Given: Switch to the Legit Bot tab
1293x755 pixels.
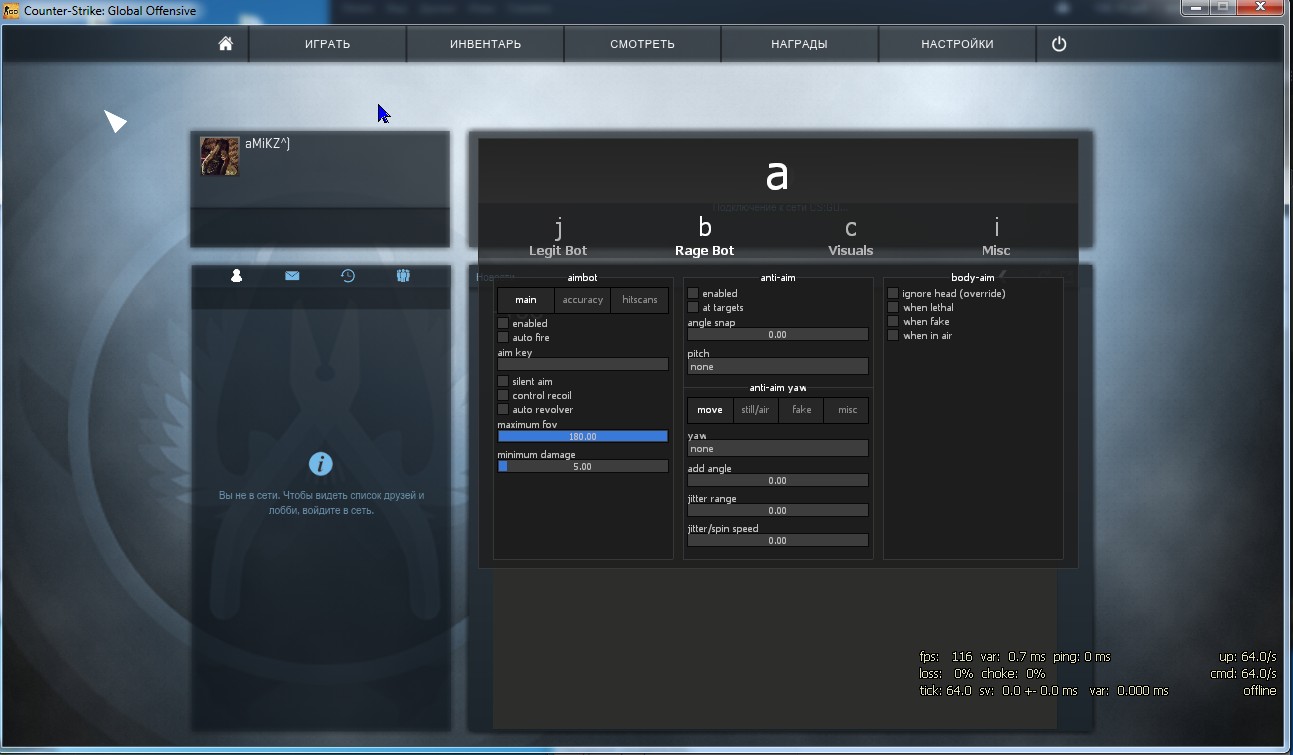Looking at the screenshot, I should [x=558, y=238].
